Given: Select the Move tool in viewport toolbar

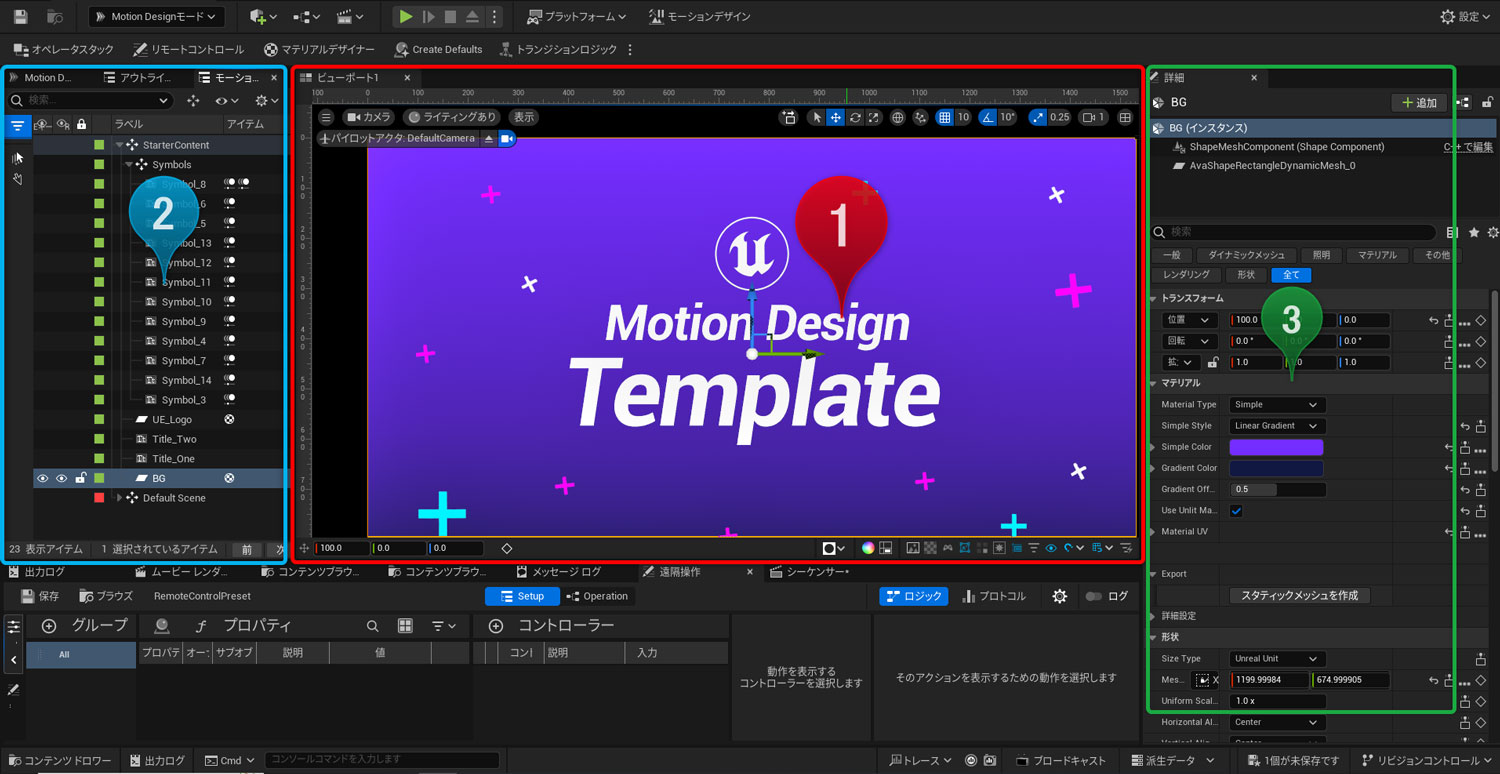Looking at the screenshot, I should point(836,117).
